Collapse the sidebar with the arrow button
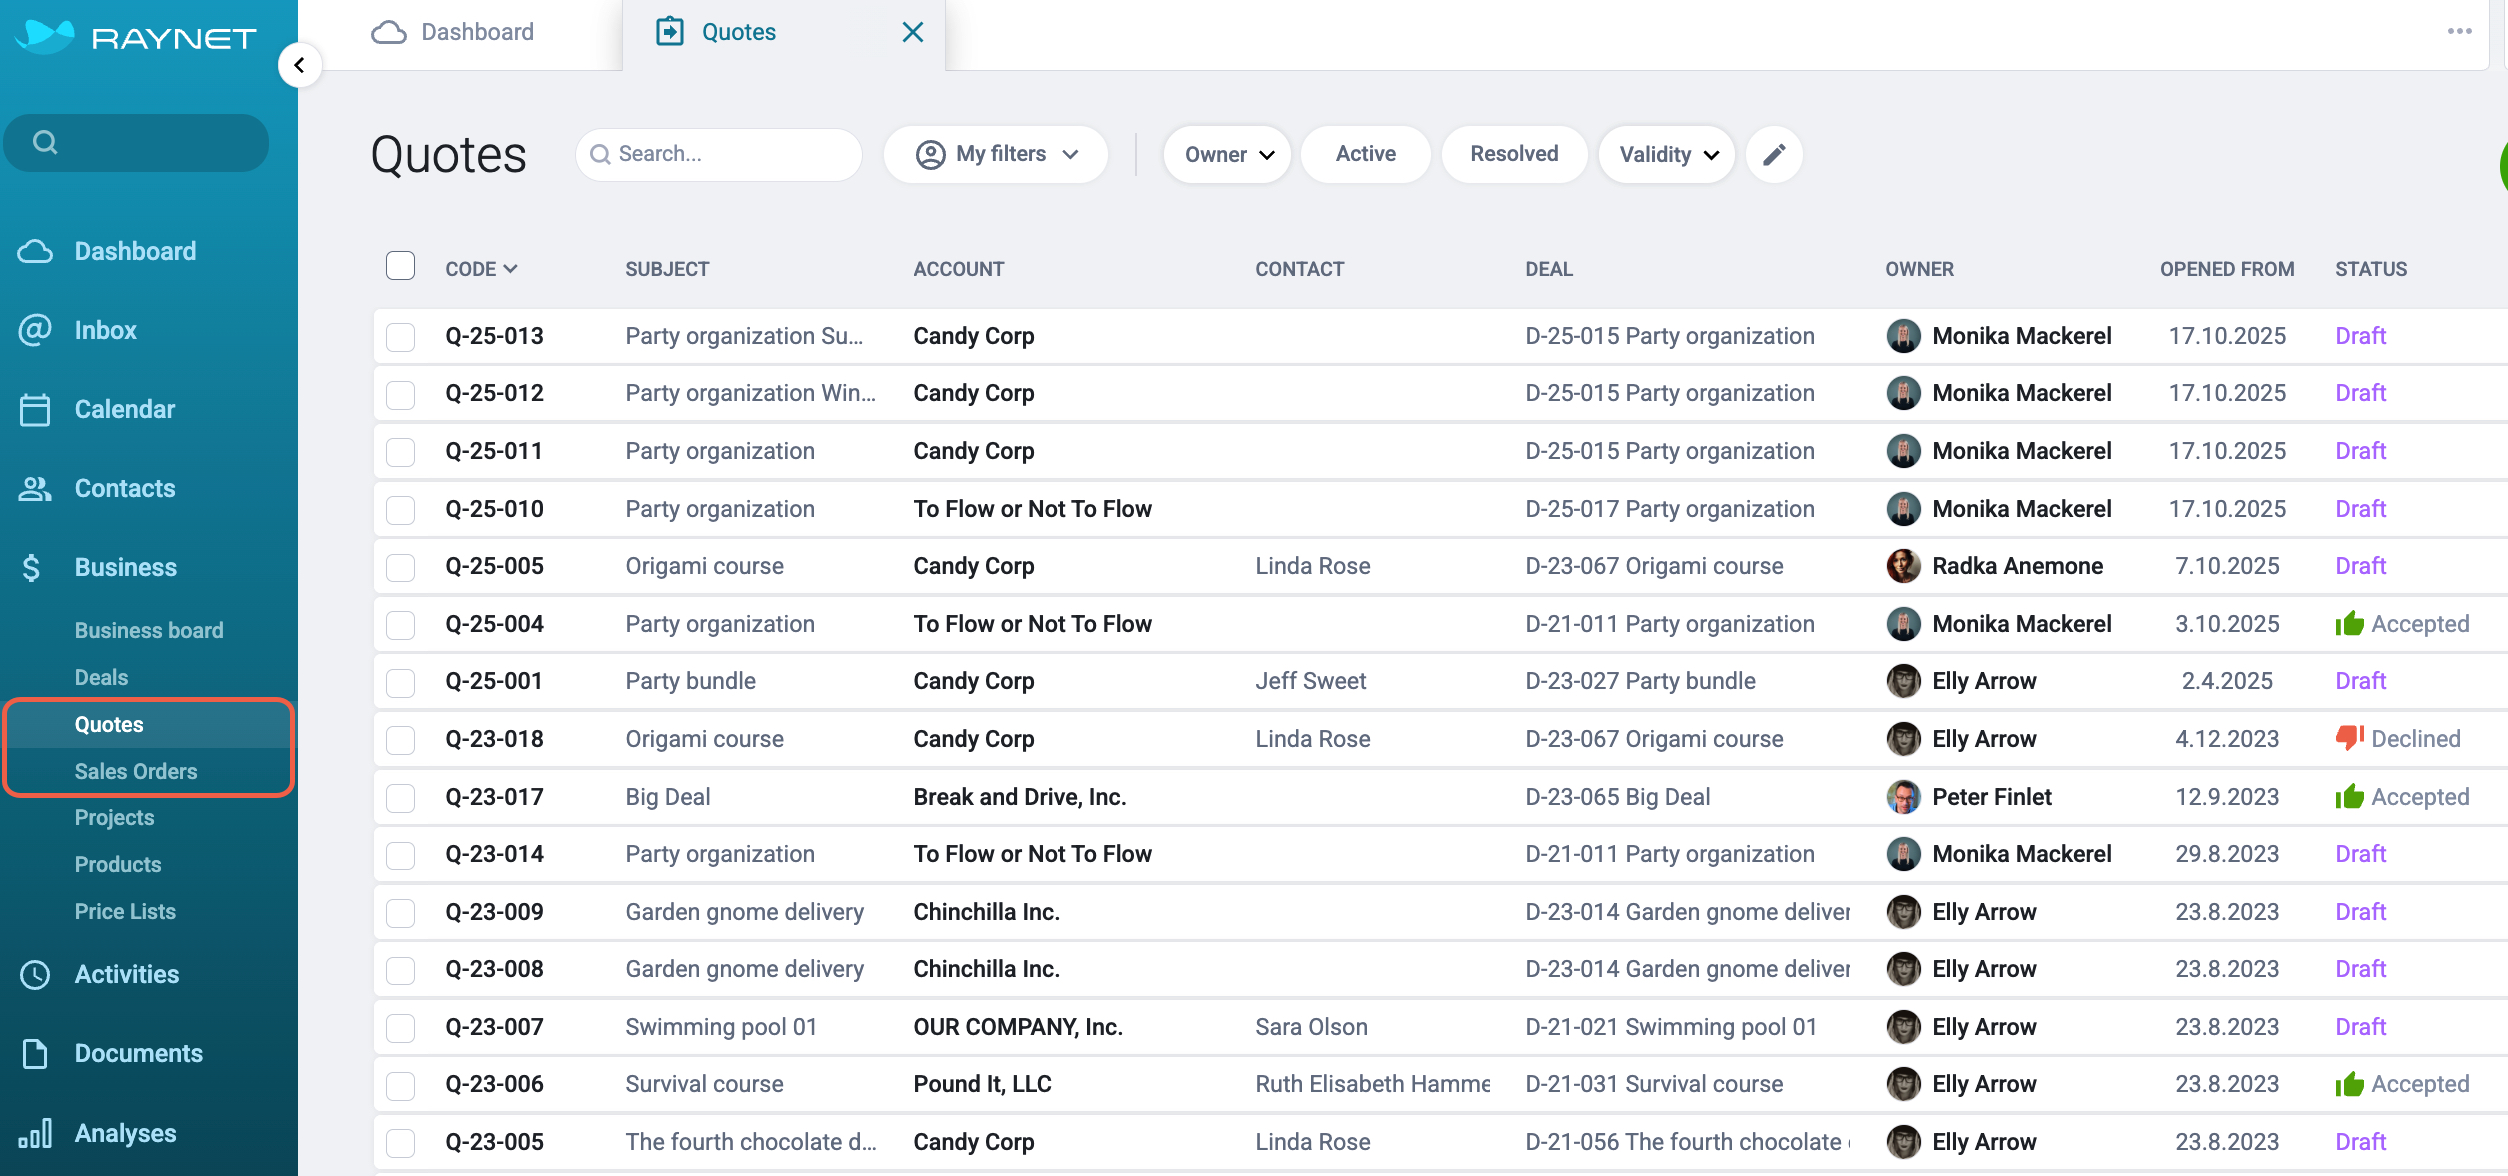The height and width of the screenshot is (1176, 2508). tap(299, 66)
